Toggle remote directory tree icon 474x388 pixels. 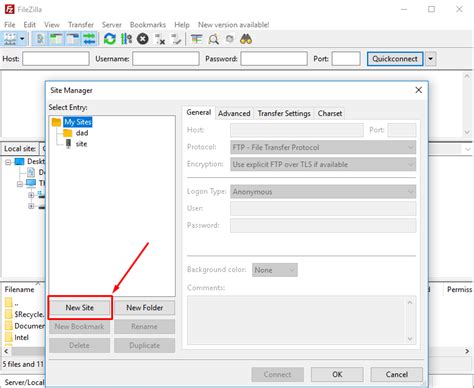[x=73, y=39]
